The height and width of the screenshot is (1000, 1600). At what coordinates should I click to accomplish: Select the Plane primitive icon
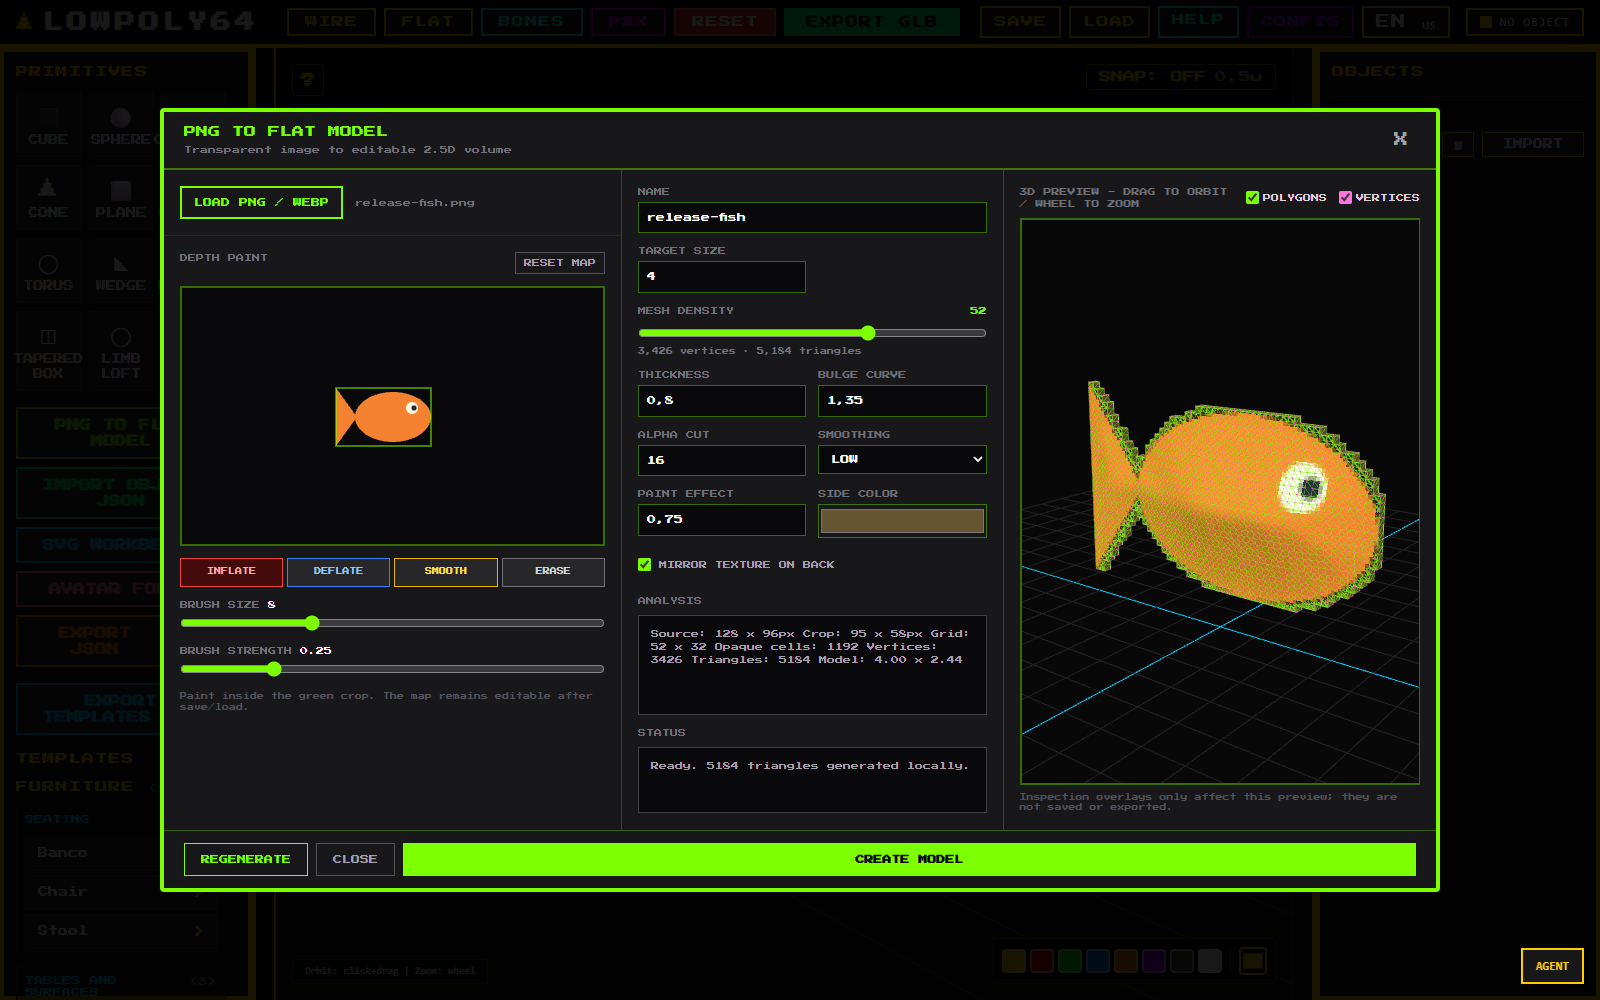pos(120,199)
